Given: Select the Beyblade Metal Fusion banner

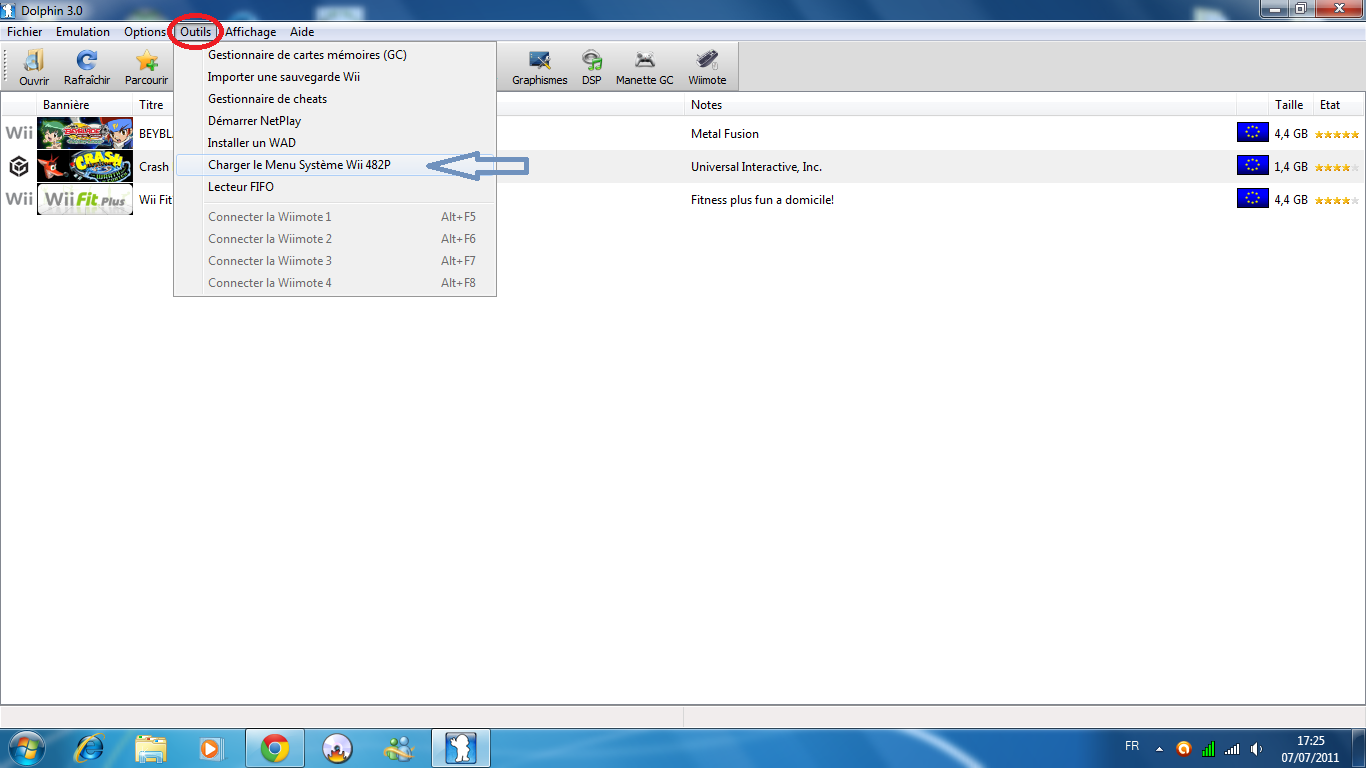Looking at the screenshot, I should click(85, 133).
